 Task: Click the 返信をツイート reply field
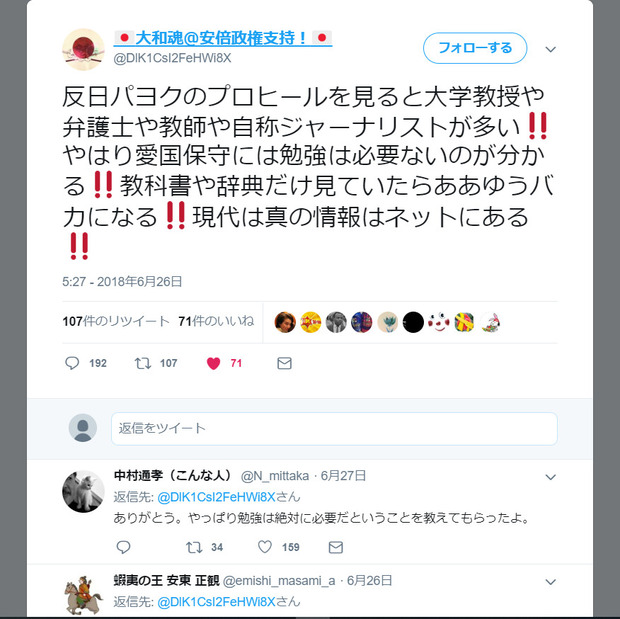334,428
